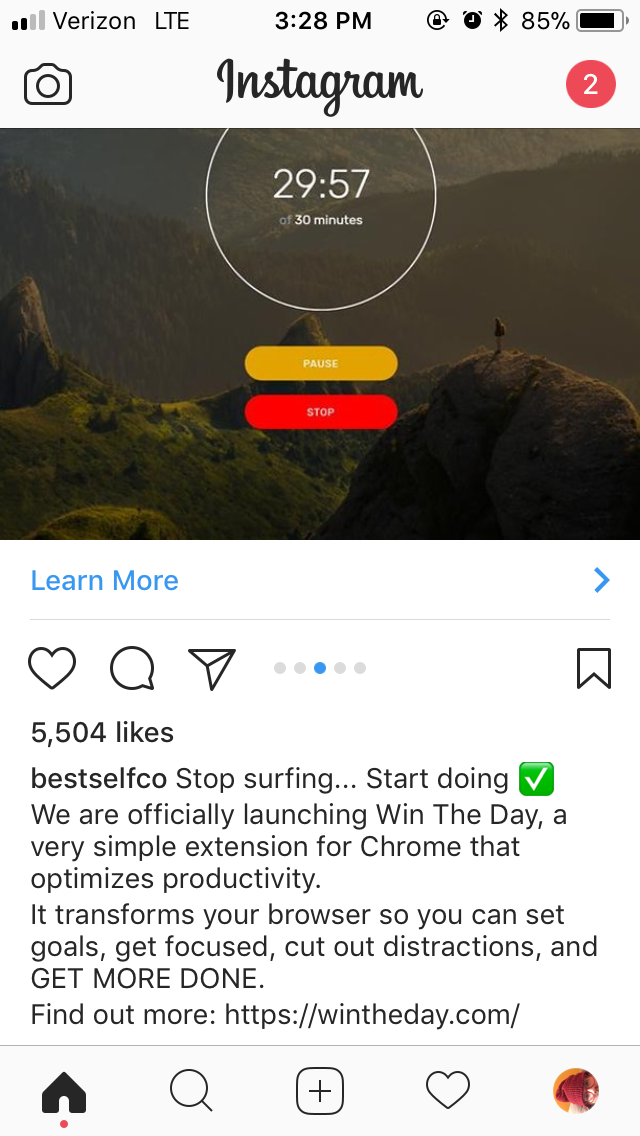Open comments using the speech bubble icon

(132, 667)
